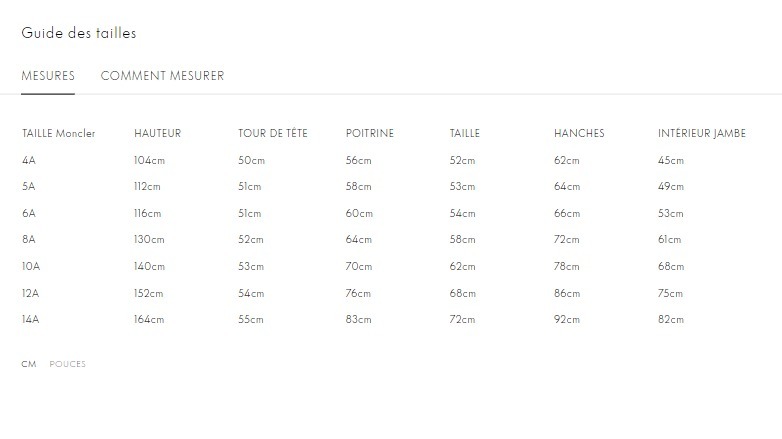Select the 10A size row label
This screenshot has width=782, height=439.
pos(31,267)
